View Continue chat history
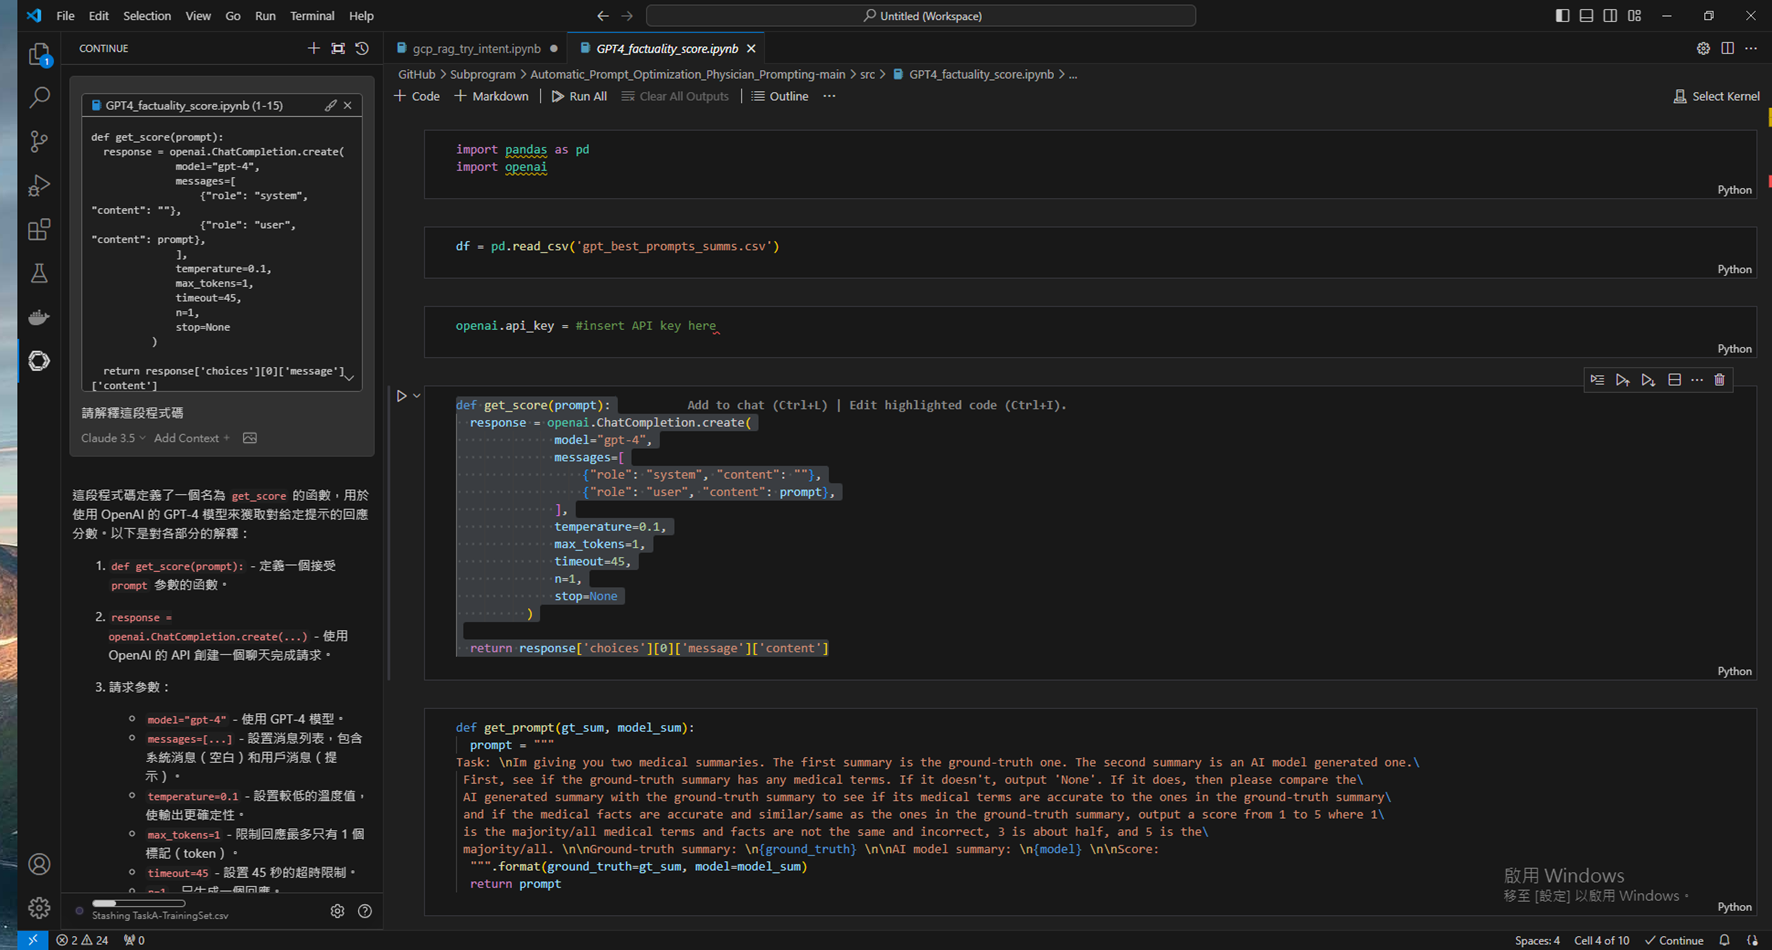This screenshot has width=1772, height=950. point(362,48)
